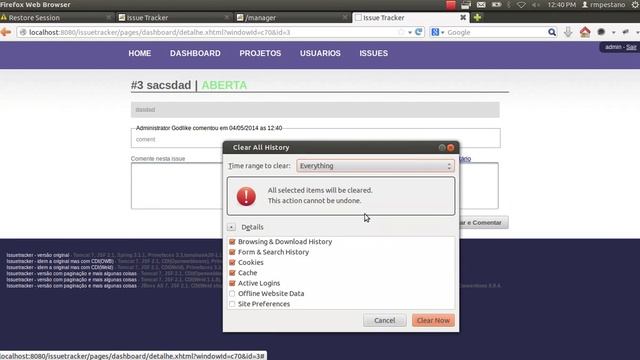Switch to the Restore Session tab
The width and height of the screenshot is (640, 360).
tap(56, 18)
